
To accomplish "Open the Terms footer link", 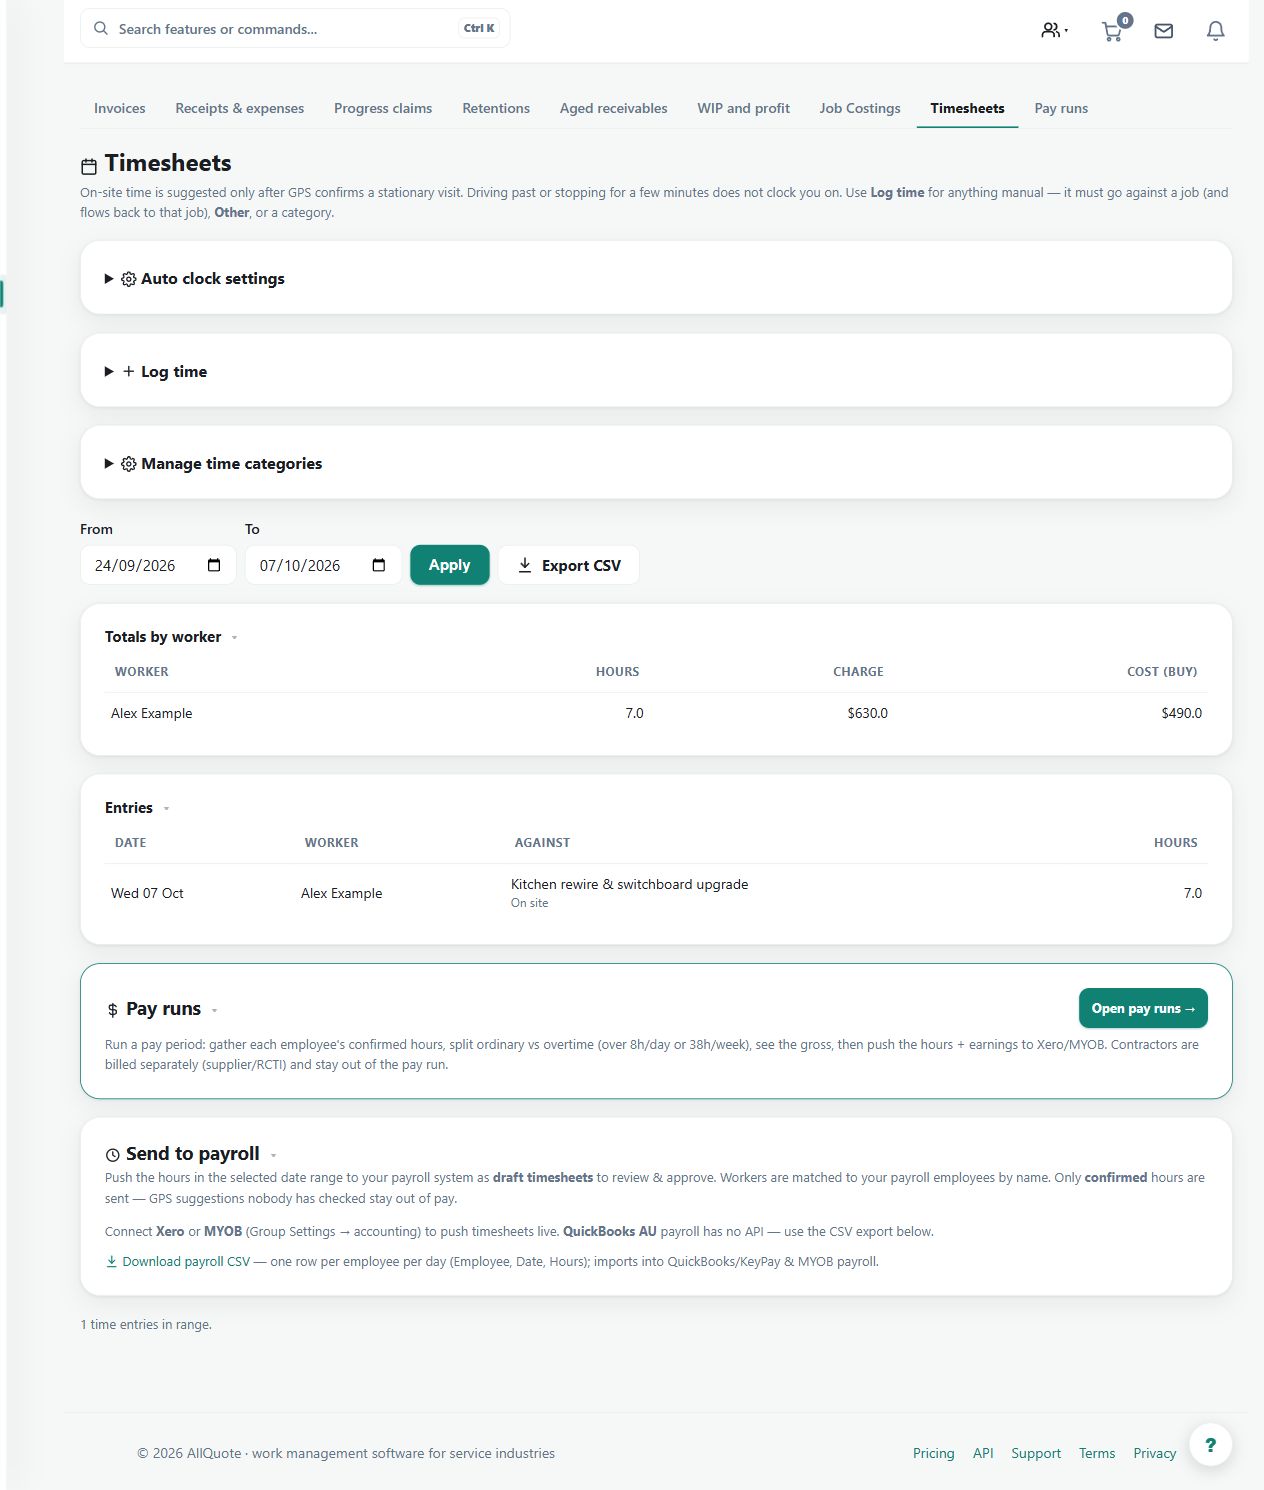I will [1097, 1453].
